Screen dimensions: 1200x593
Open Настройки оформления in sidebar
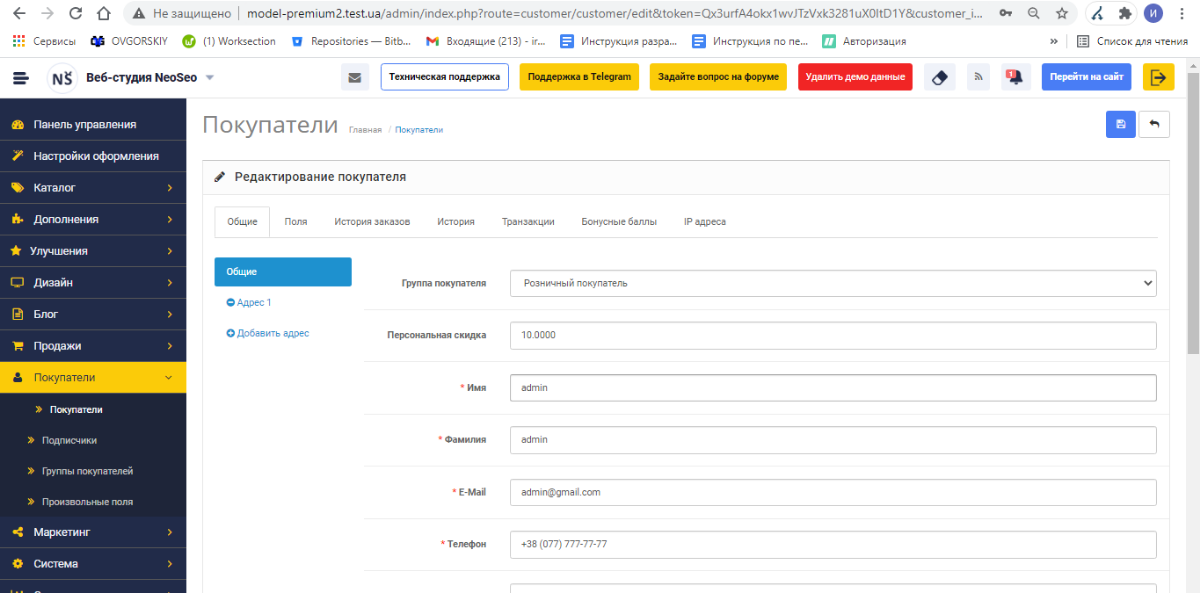93,156
